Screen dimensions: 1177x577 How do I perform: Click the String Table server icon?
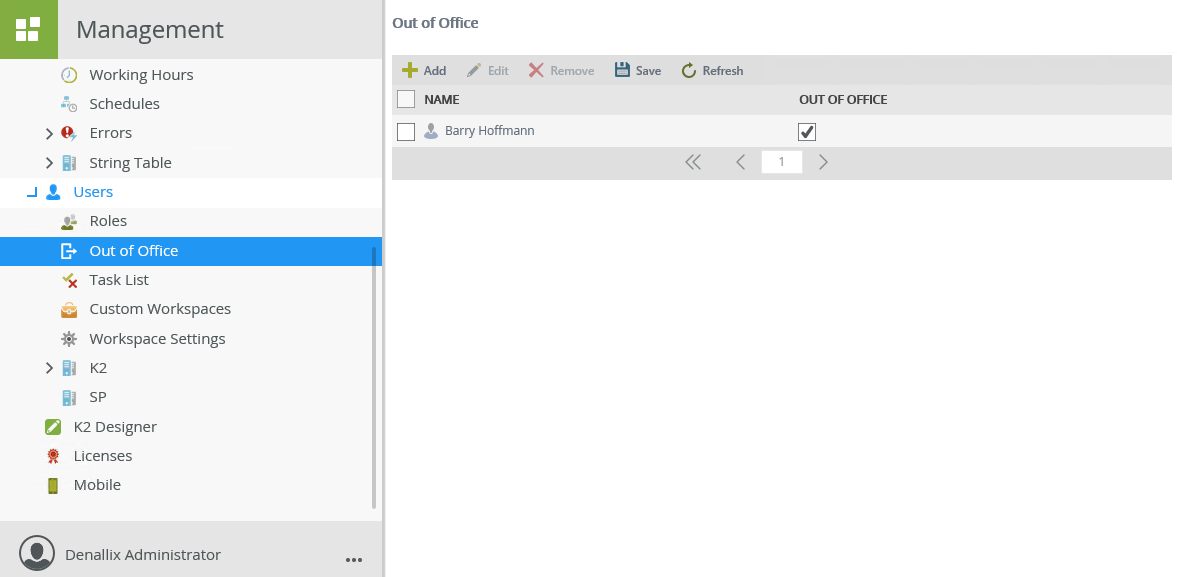[69, 163]
